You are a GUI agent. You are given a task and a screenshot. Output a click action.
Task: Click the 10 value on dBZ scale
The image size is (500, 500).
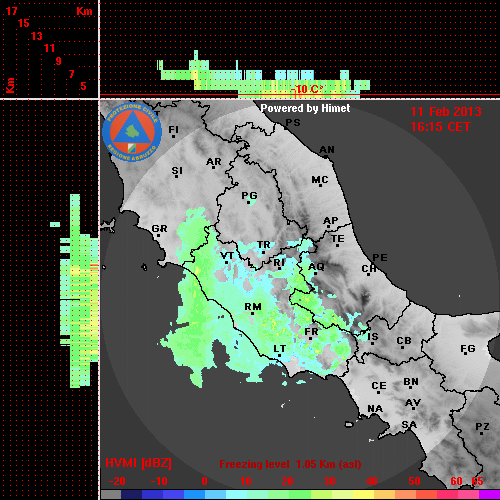246,481
